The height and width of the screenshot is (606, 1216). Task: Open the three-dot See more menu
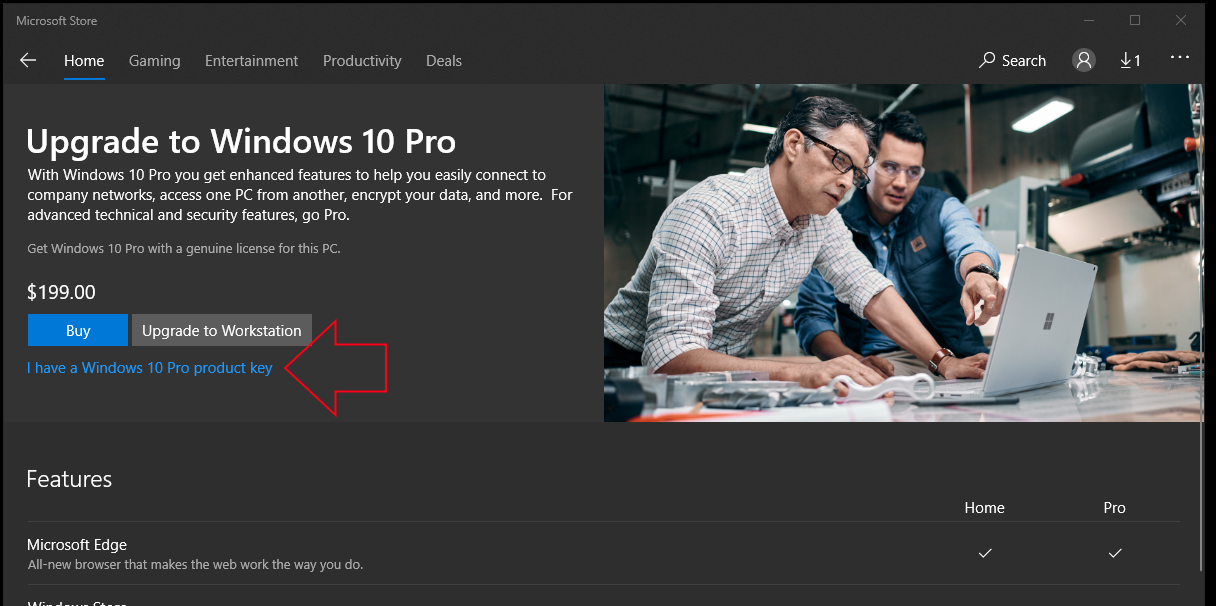pyautogui.click(x=1180, y=58)
